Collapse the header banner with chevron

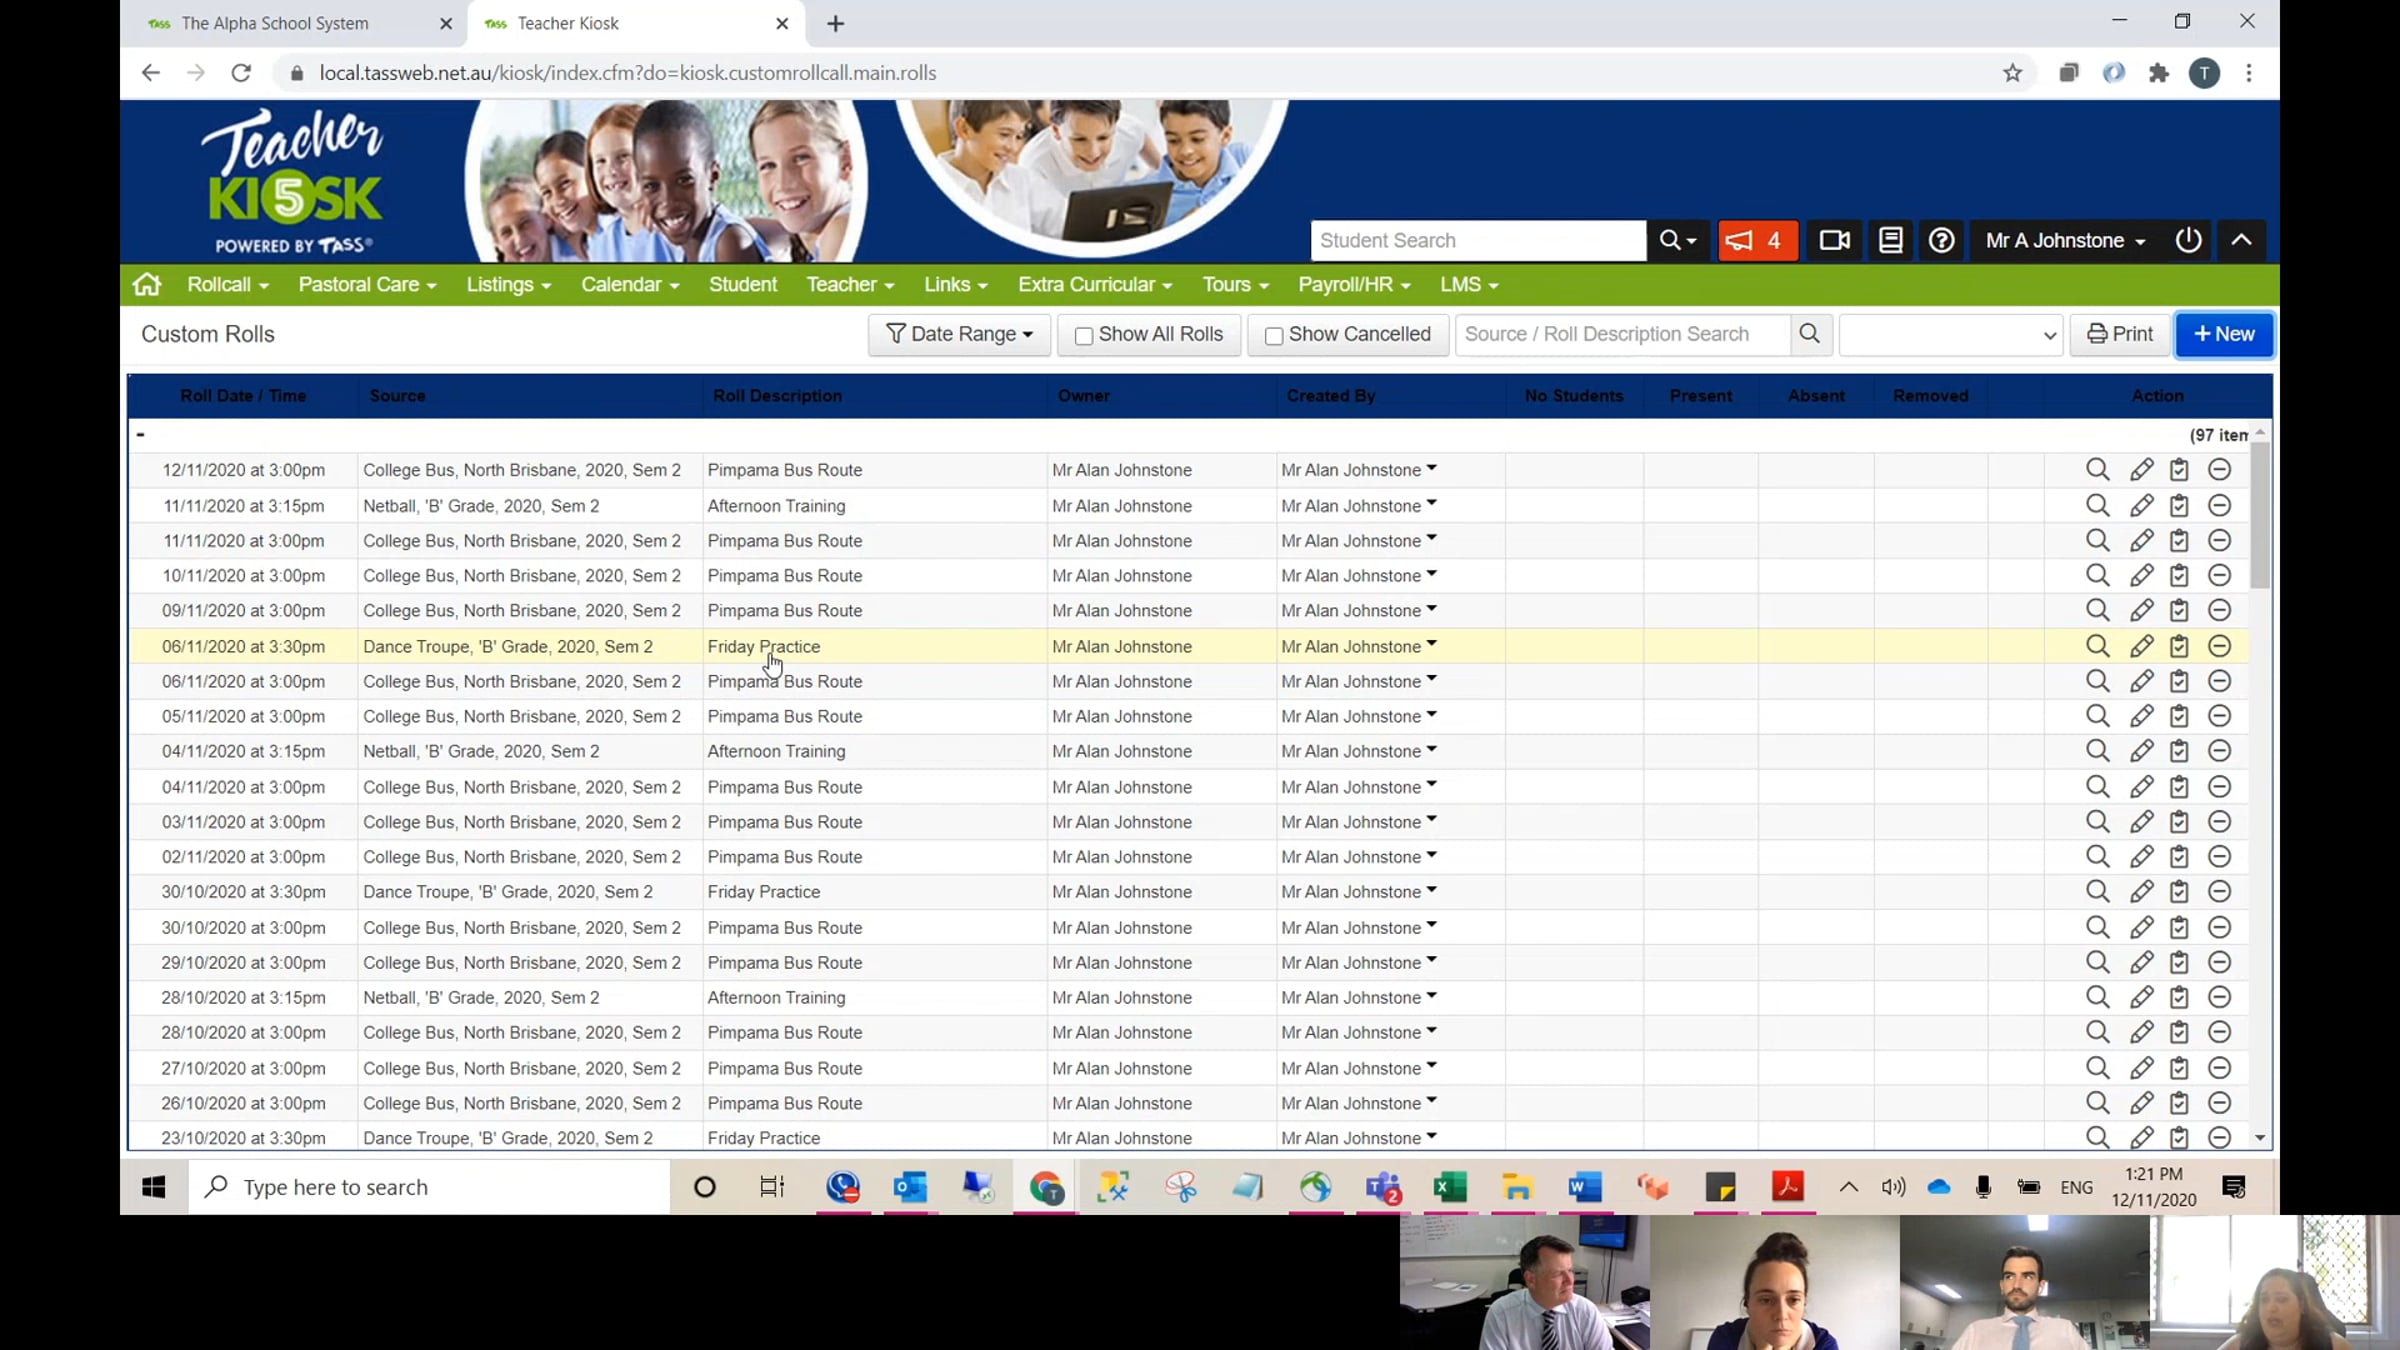(2241, 241)
